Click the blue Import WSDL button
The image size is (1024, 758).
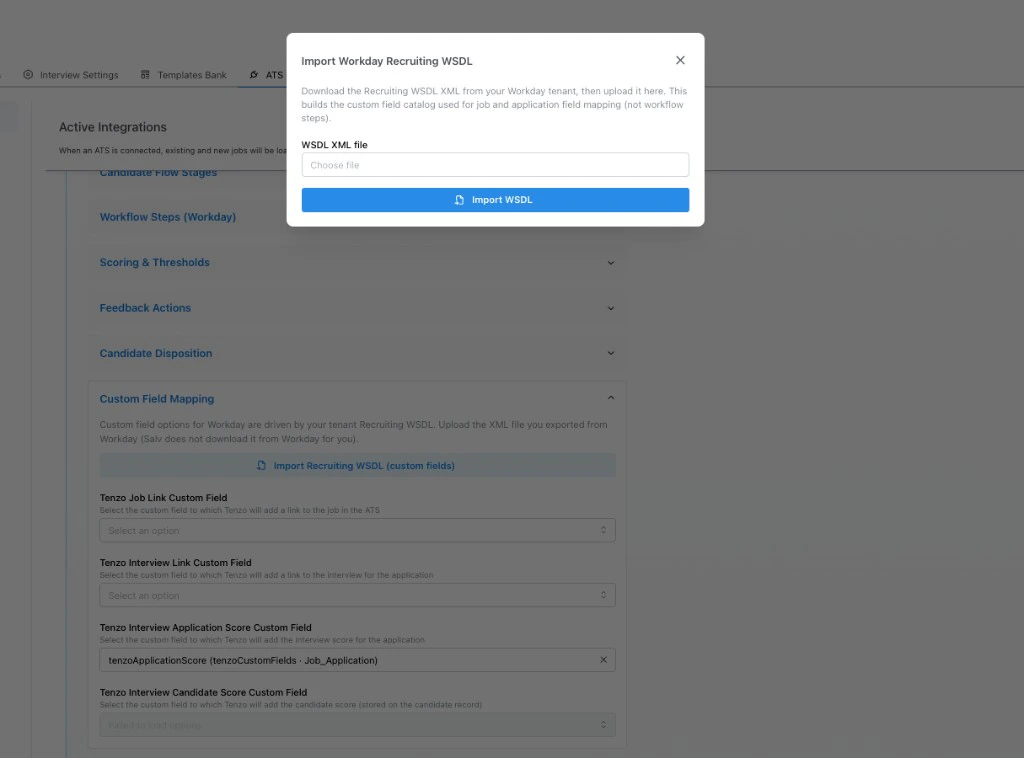495,200
